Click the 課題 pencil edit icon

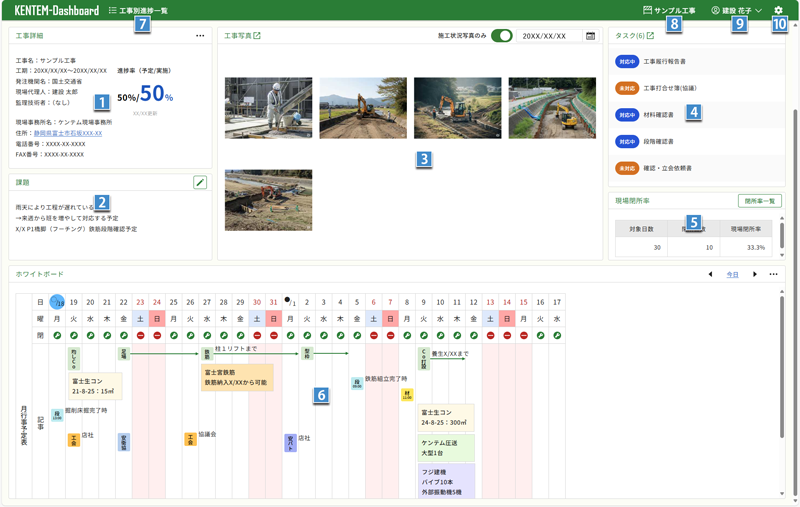tap(200, 183)
